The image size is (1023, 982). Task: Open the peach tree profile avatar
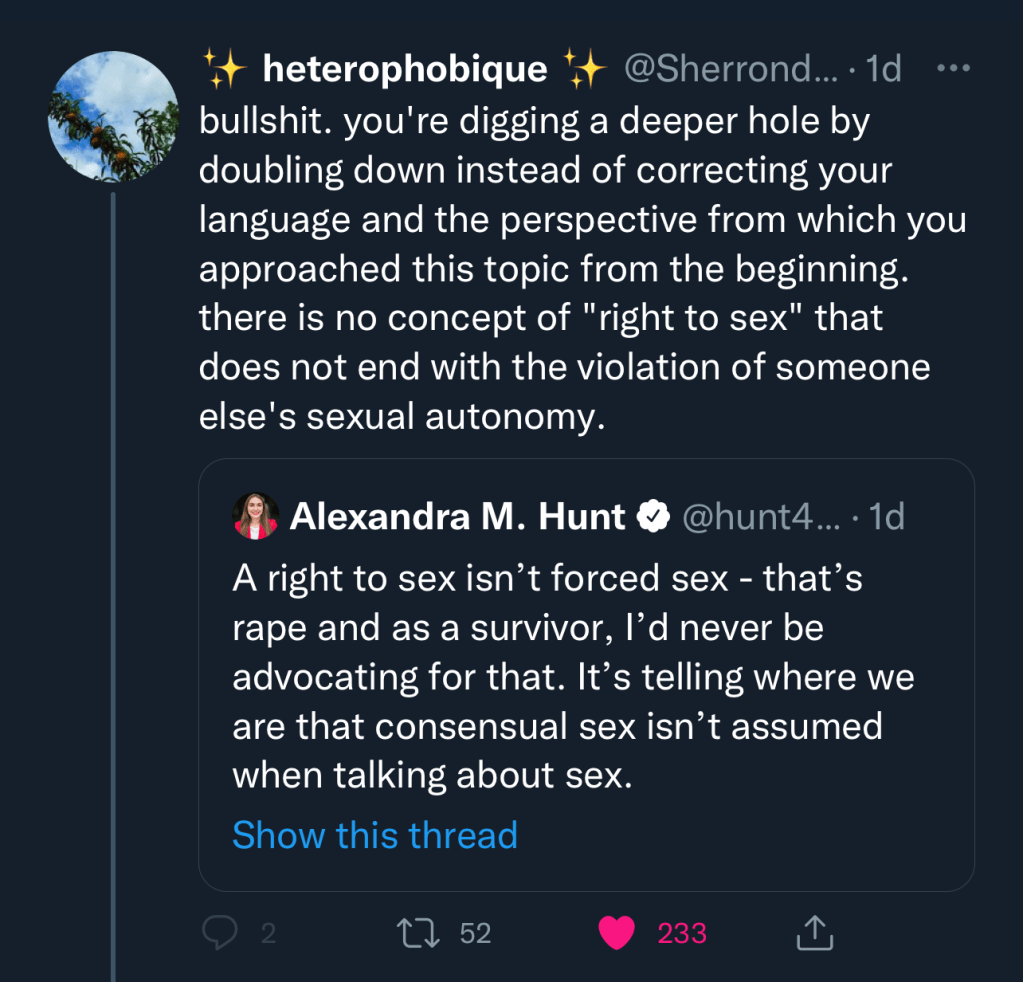(x=113, y=116)
